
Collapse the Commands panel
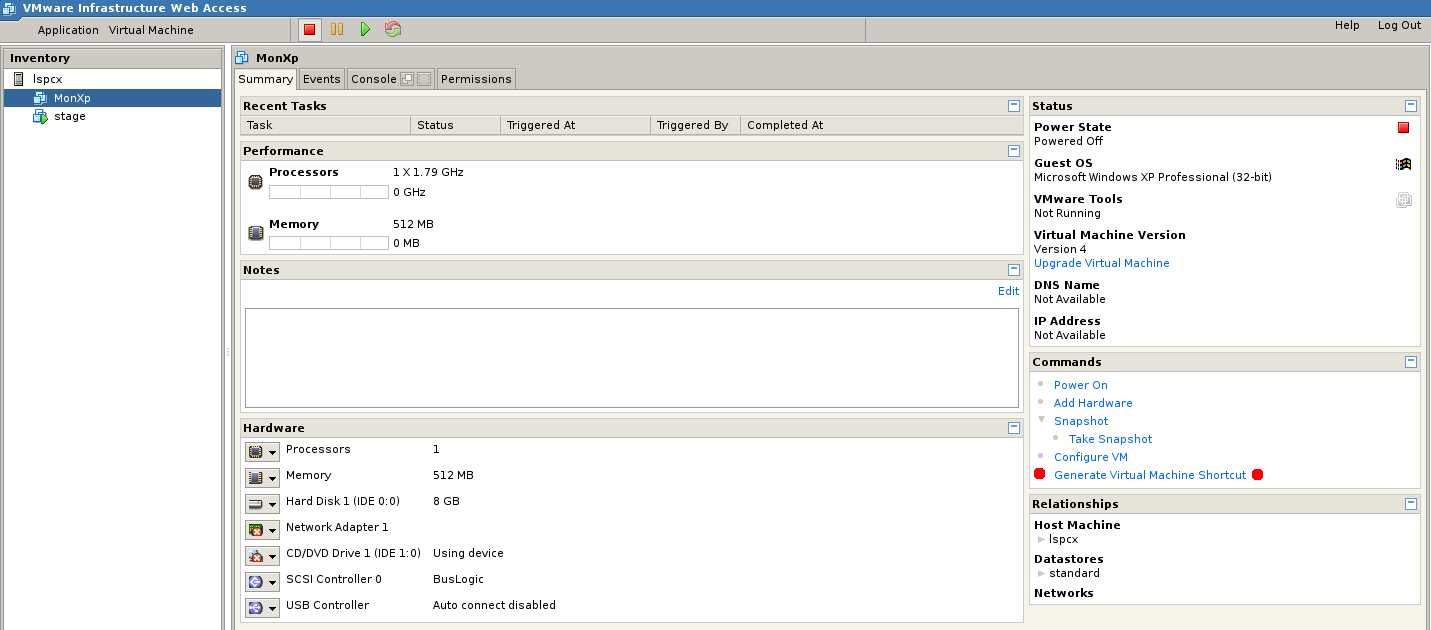tap(1411, 361)
